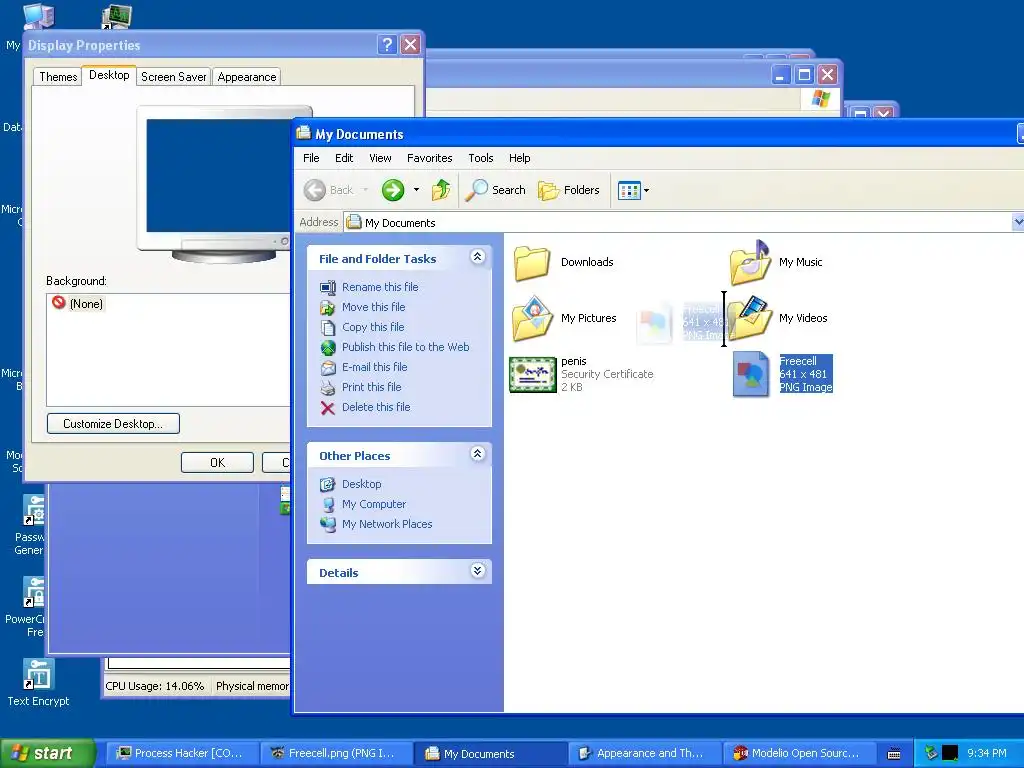This screenshot has height=768, width=1024.
Task: Open the Forward history dropdown arrow
Action: 416,190
